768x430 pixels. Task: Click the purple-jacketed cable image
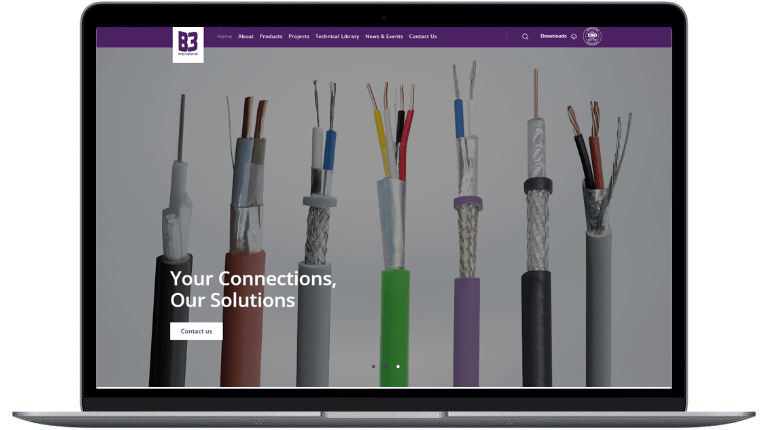coord(466,224)
